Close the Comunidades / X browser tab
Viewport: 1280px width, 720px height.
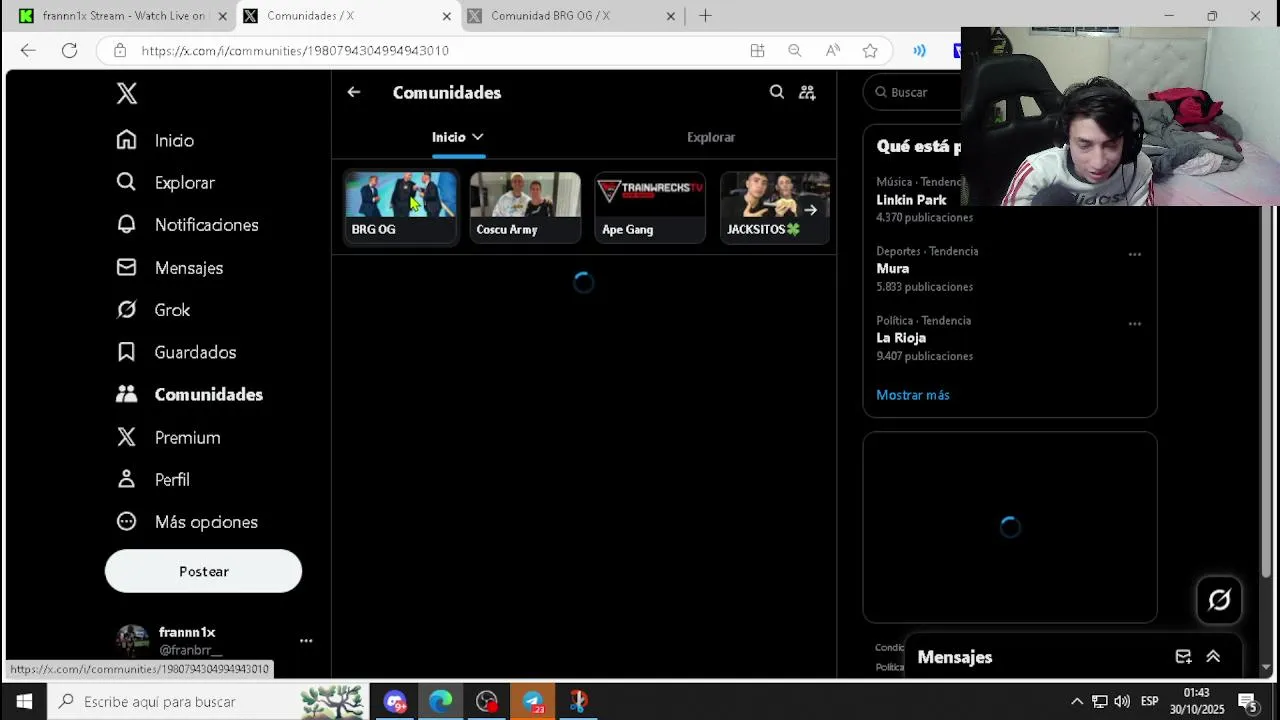[x=446, y=16]
